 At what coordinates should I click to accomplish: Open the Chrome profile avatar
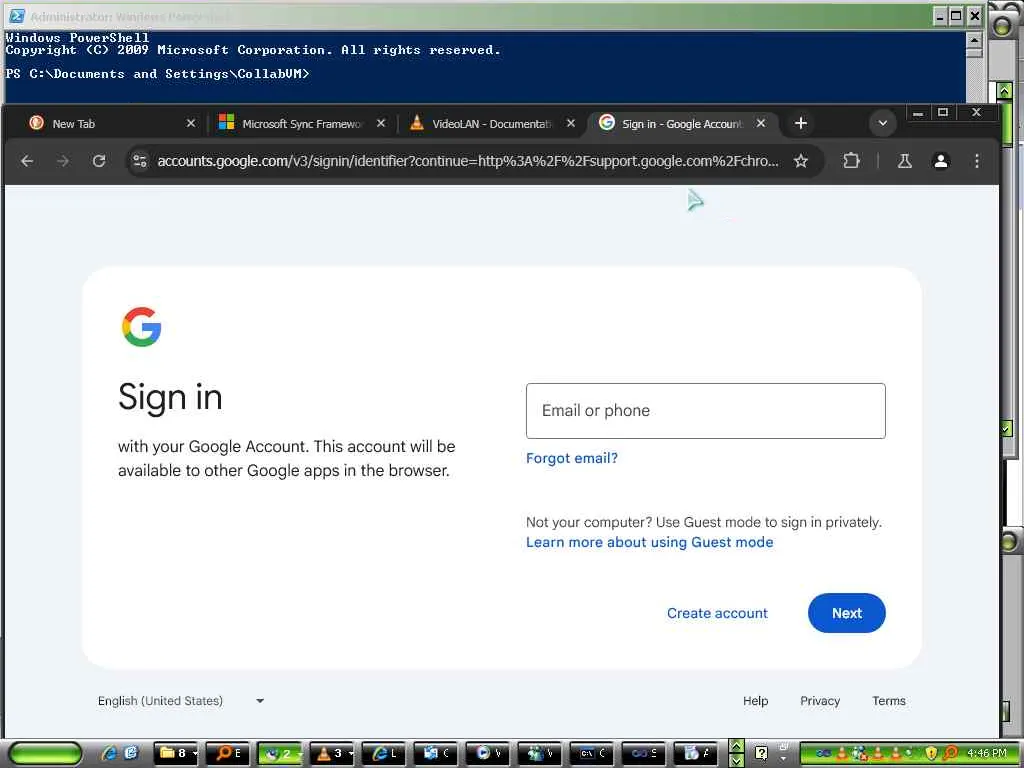coord(940,161)
